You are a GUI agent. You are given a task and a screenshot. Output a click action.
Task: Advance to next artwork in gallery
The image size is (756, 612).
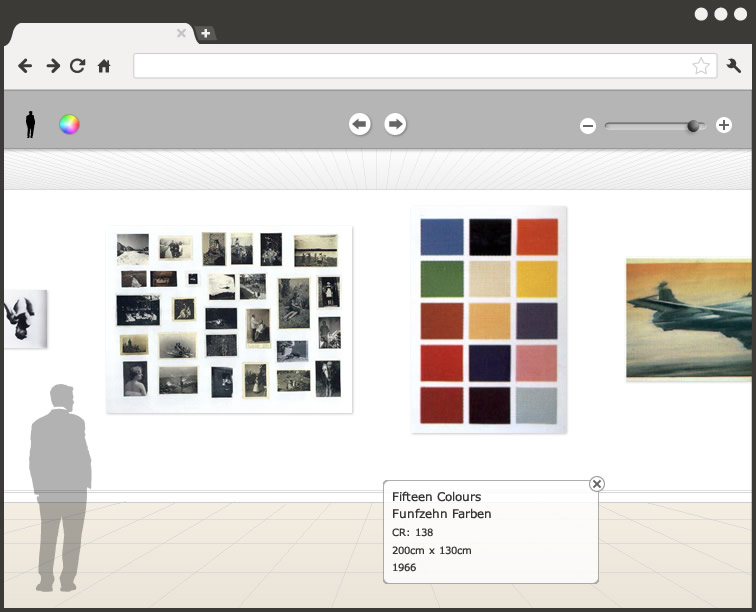pyautogui.click(x=396, y=124)
